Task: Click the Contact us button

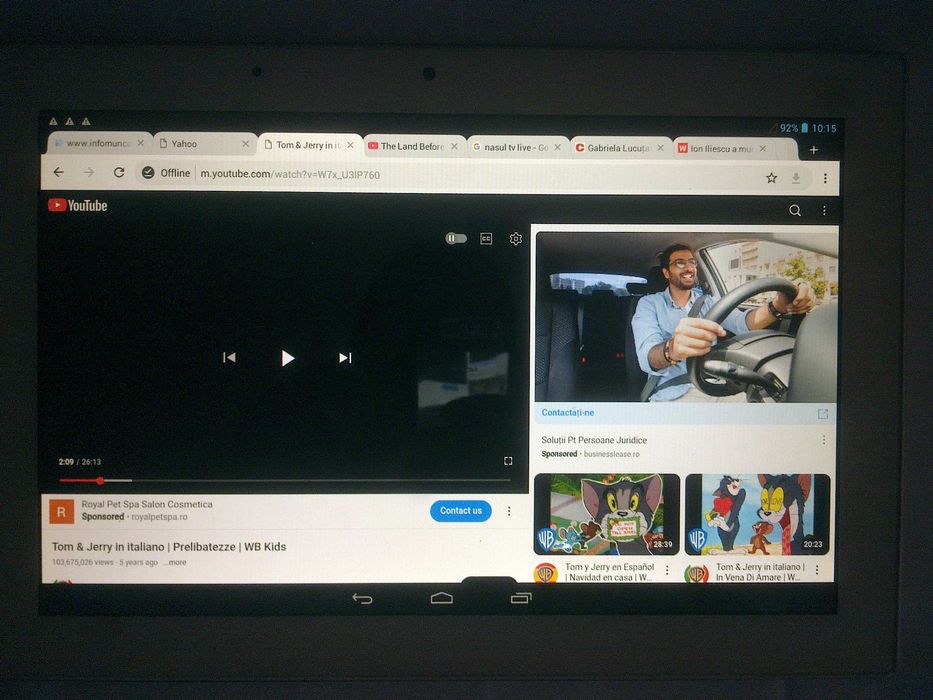Action: coord(461,511)
